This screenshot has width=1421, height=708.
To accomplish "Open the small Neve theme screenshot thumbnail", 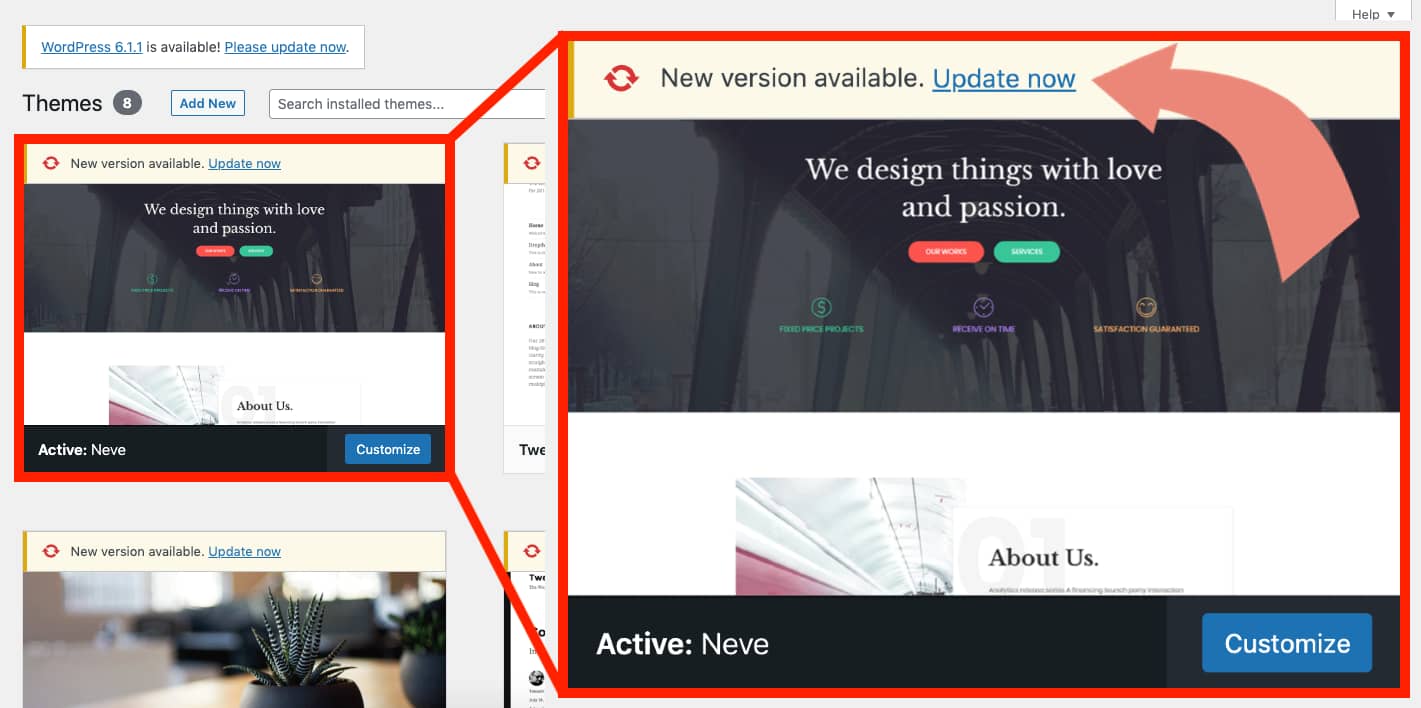I will tap(235, 304).
